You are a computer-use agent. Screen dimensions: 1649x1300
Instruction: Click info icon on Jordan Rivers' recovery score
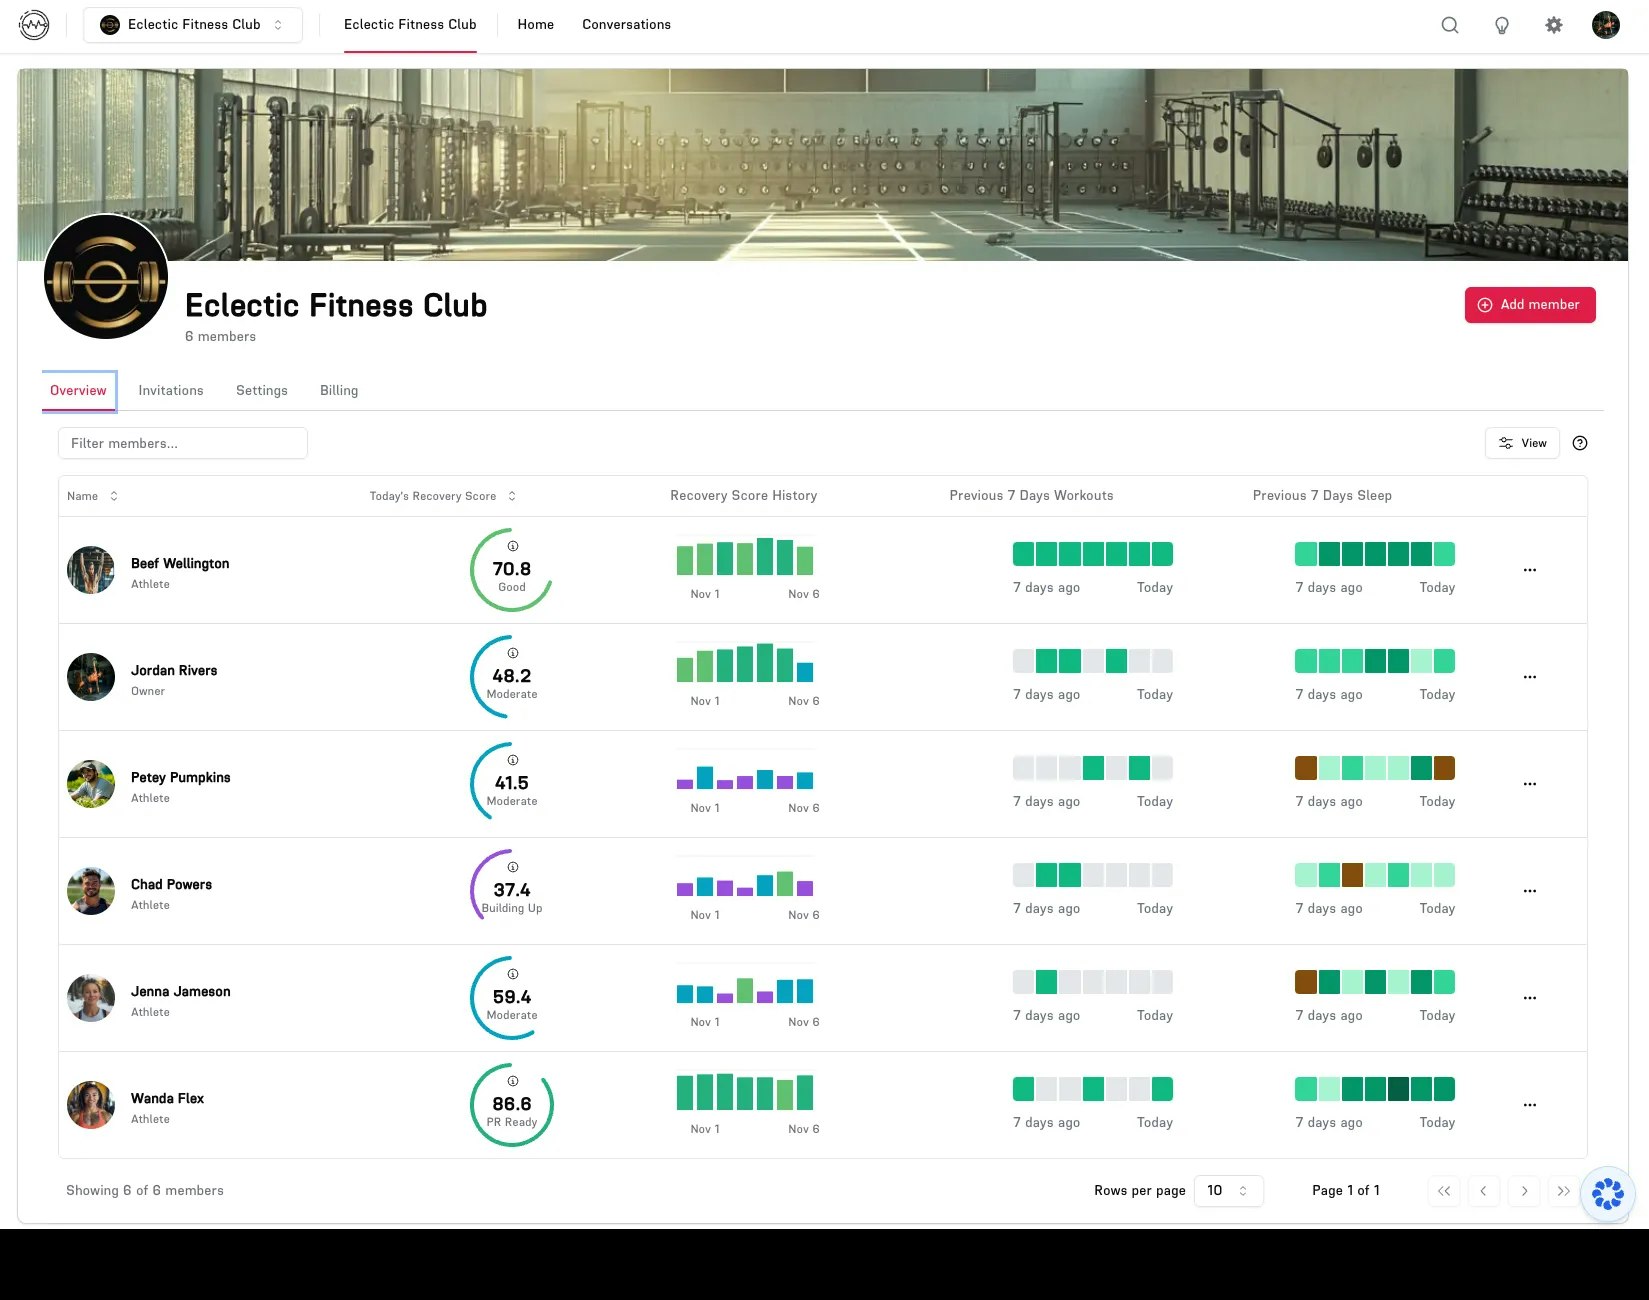point(512,653)
